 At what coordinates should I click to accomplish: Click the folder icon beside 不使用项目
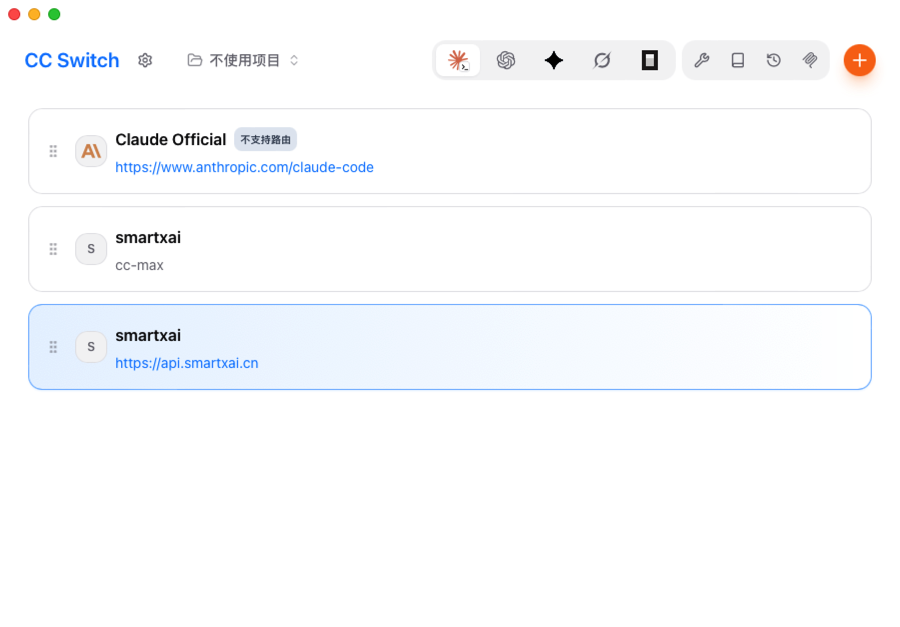click(x=195, y=60)
